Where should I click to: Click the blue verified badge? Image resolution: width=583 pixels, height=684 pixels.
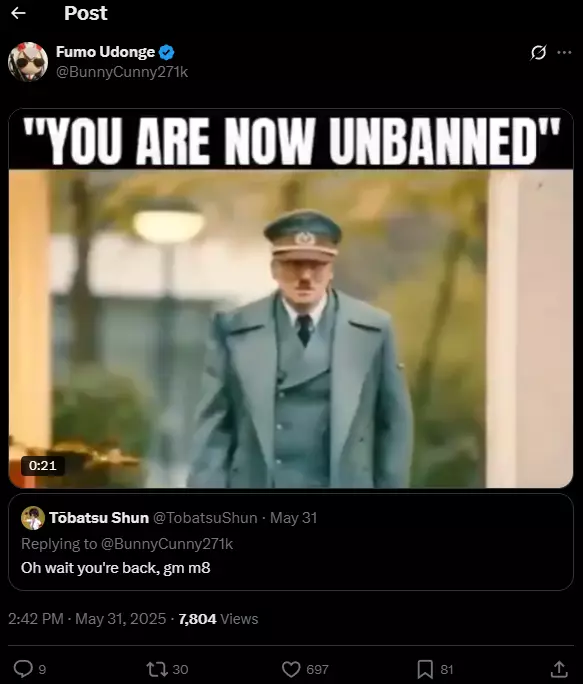pos(166,52)
